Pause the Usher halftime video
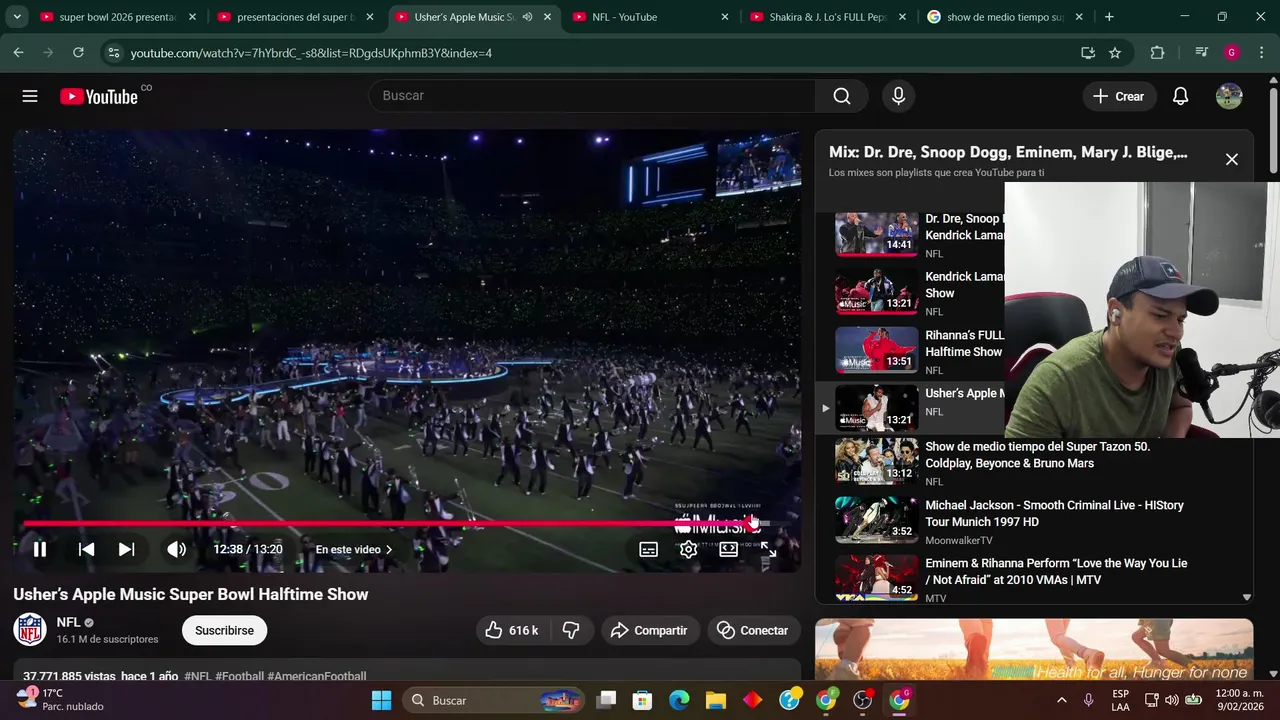The image size is (1280, 720). 40,549
